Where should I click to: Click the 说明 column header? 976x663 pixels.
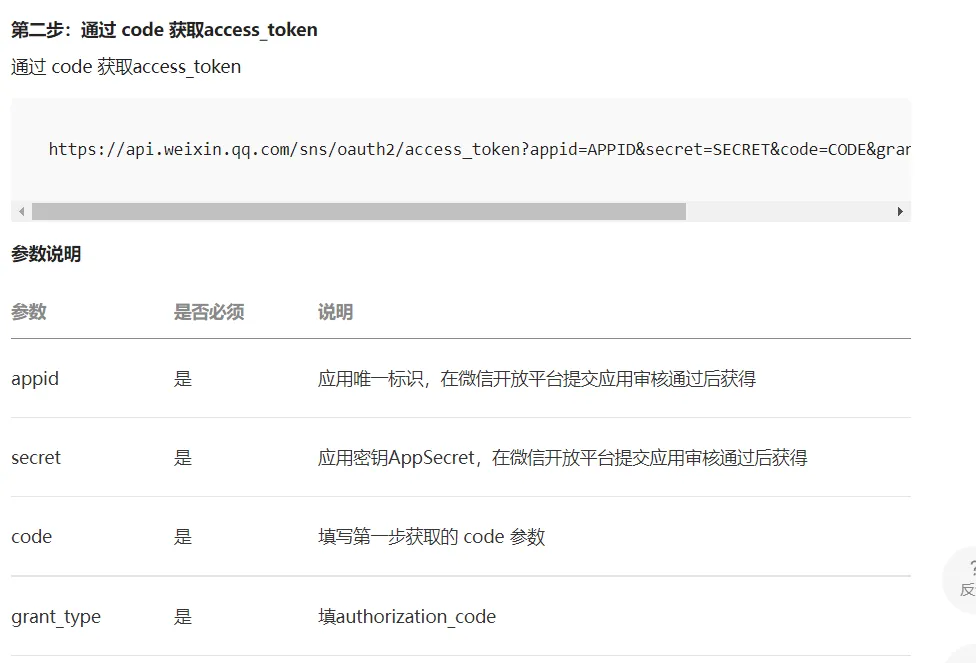pyautogui.click(x=333, y=312)
